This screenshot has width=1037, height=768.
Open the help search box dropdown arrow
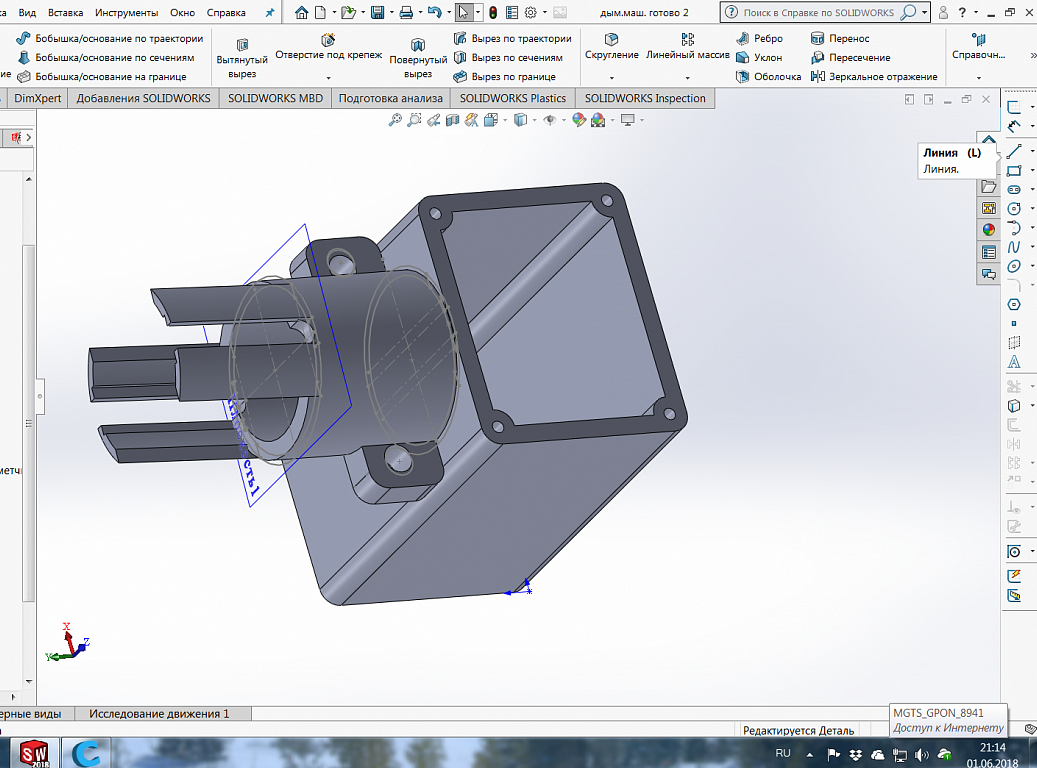coord(924,13)
